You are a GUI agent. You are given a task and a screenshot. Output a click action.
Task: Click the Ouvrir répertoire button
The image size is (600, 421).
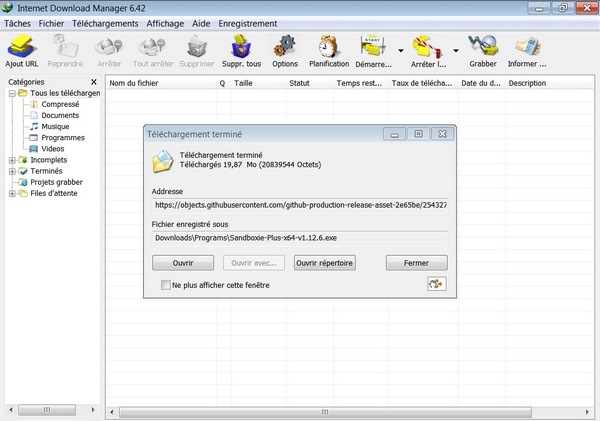click(324, 263)
